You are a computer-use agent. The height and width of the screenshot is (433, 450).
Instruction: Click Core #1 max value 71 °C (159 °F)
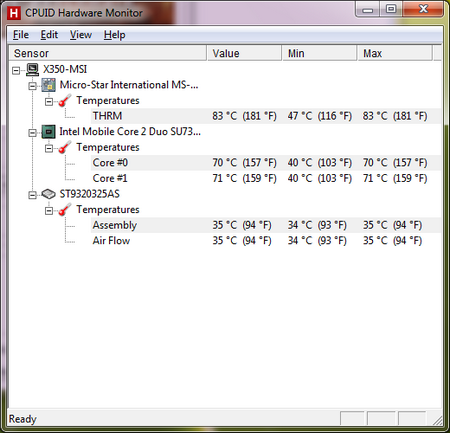coord(395,178)
